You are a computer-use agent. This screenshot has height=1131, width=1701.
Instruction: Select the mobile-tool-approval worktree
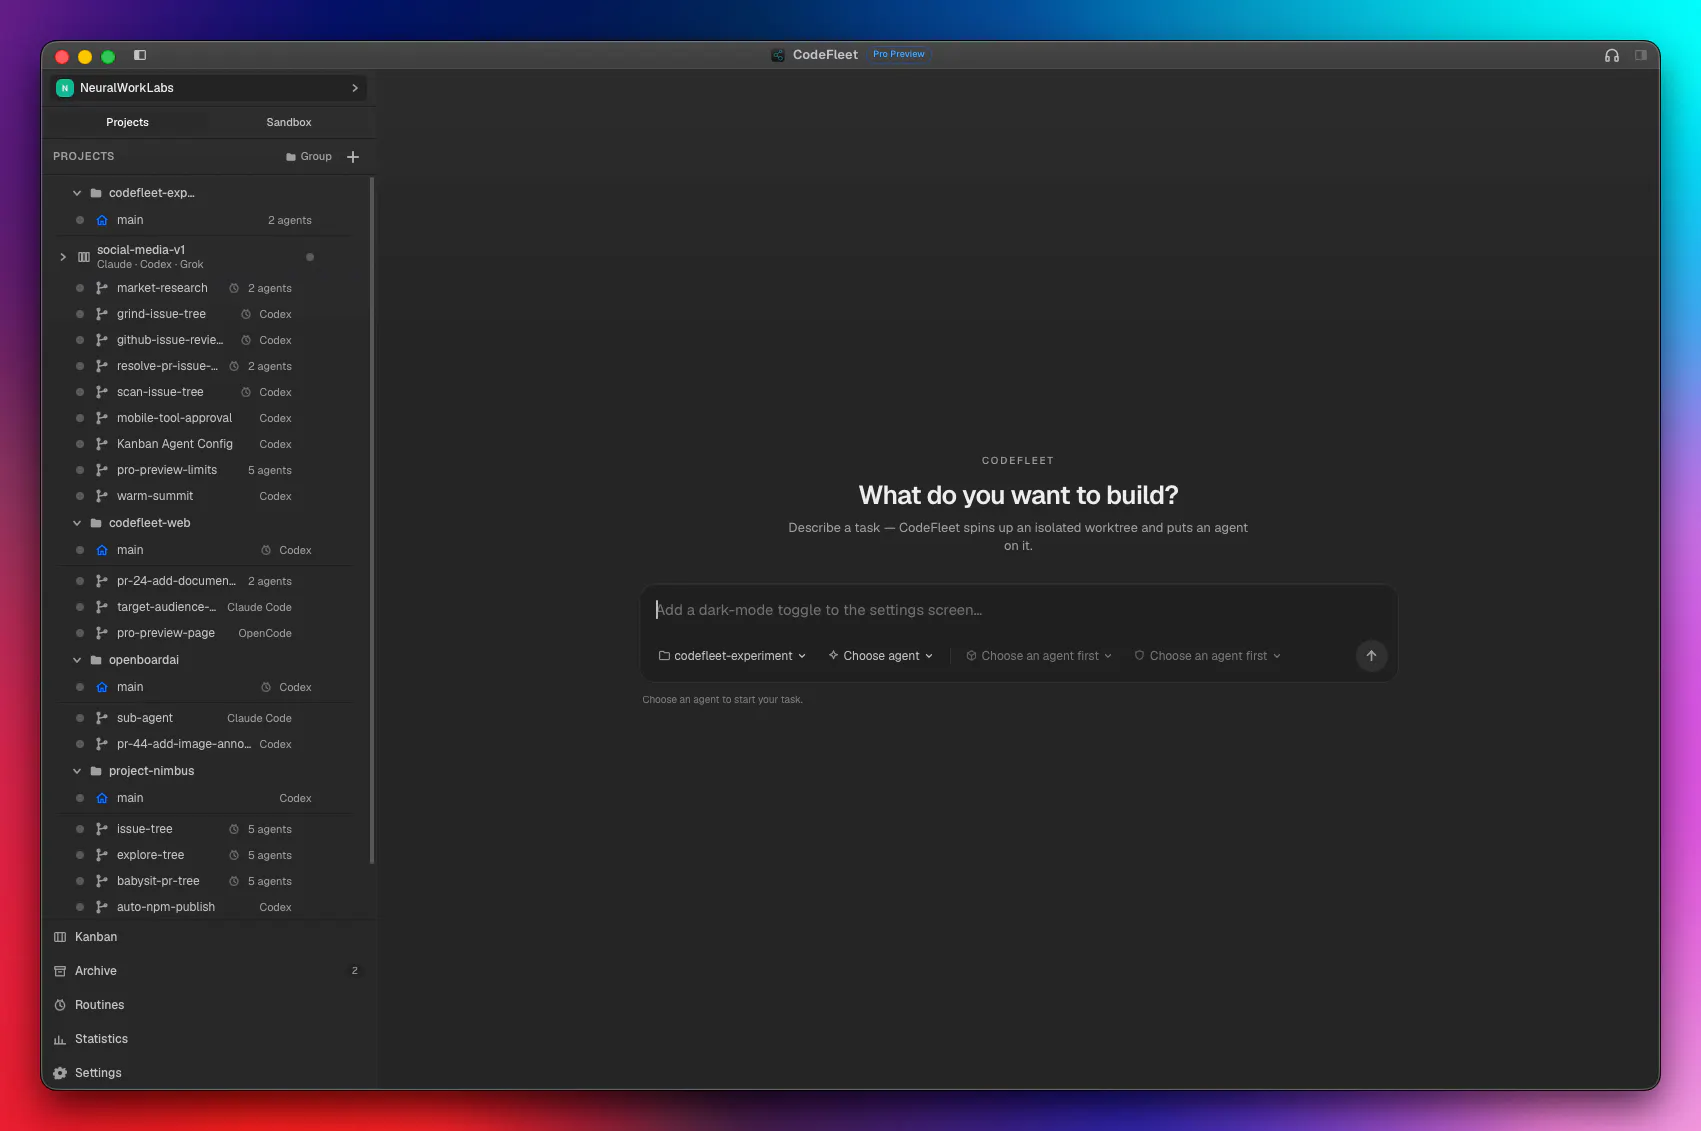click(207, 418)
